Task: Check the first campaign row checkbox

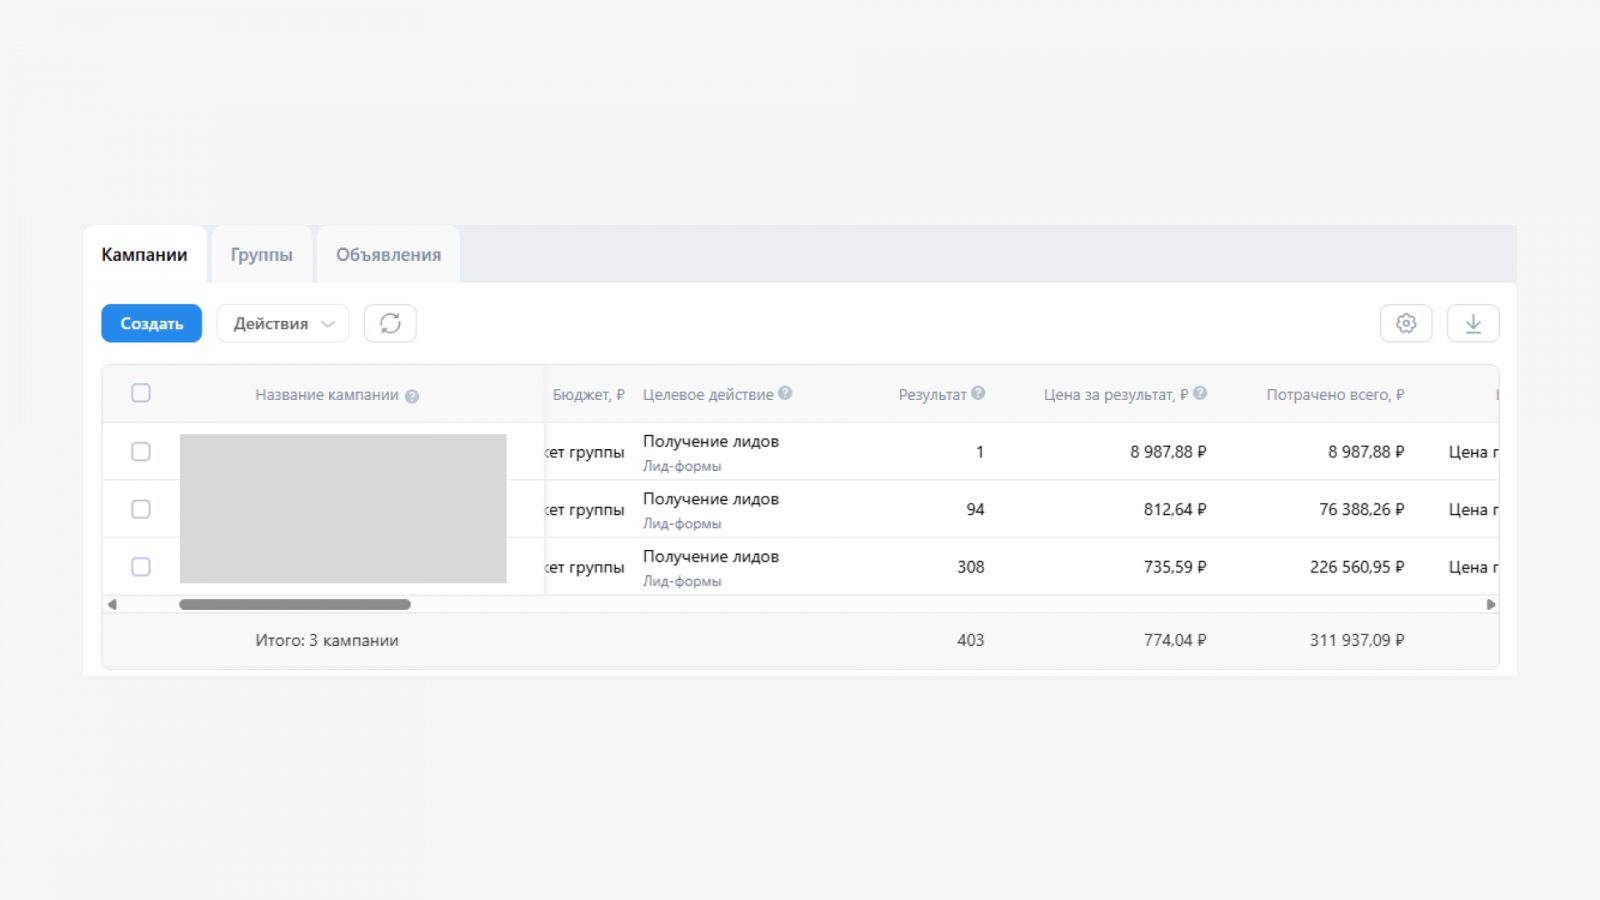Action: (x=141, y=452)
